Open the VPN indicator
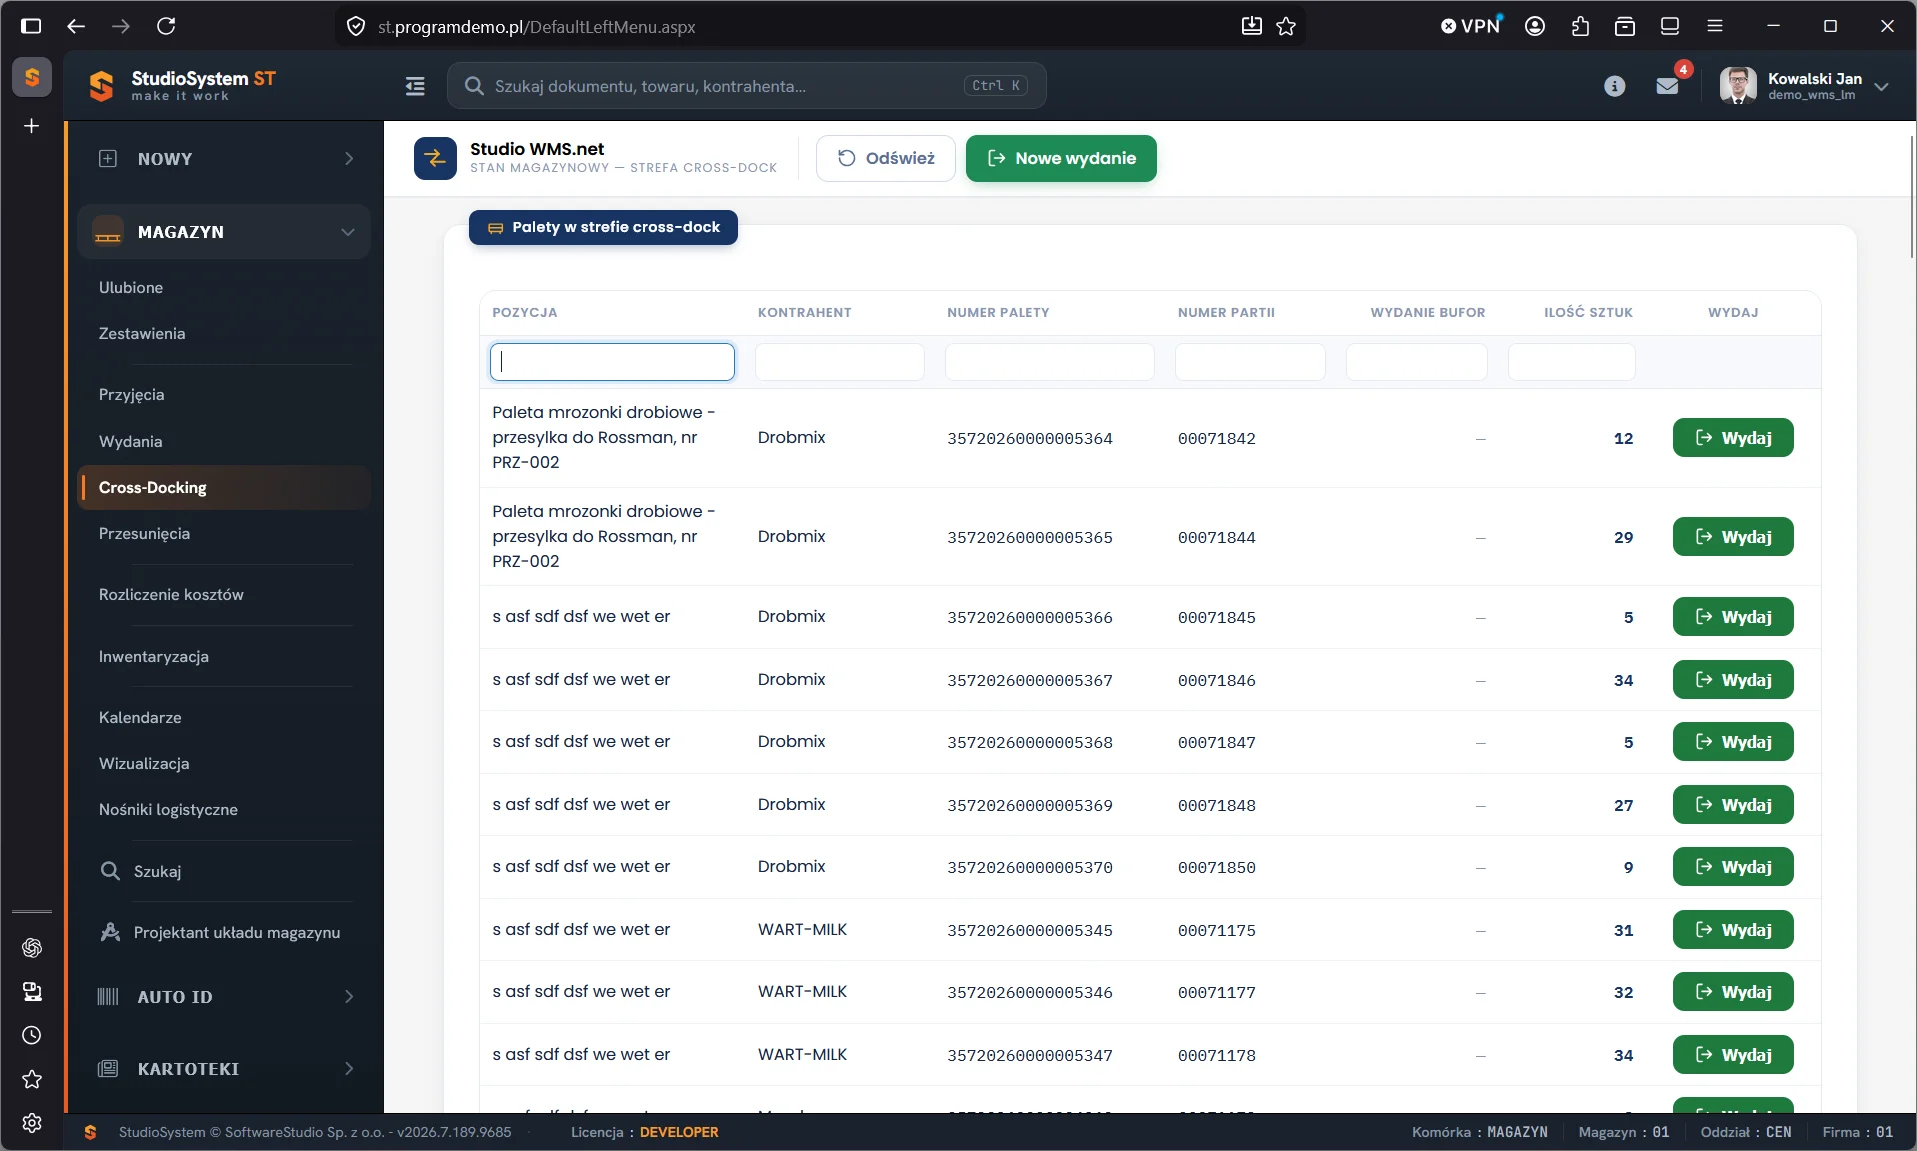Viewport: 1917px width, 1151px height. (x=1471, y=26)
